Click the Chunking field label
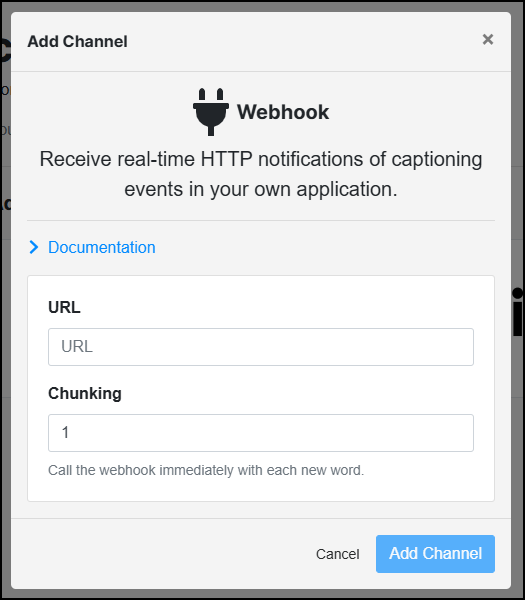This screenshot has width=525, height=600. 85,393
